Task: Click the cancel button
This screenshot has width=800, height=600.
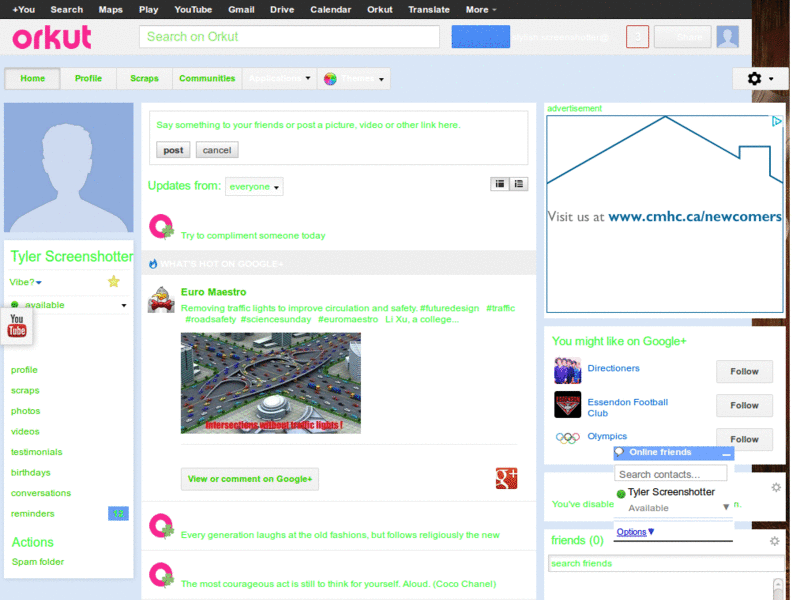Action: click(217, 150)
